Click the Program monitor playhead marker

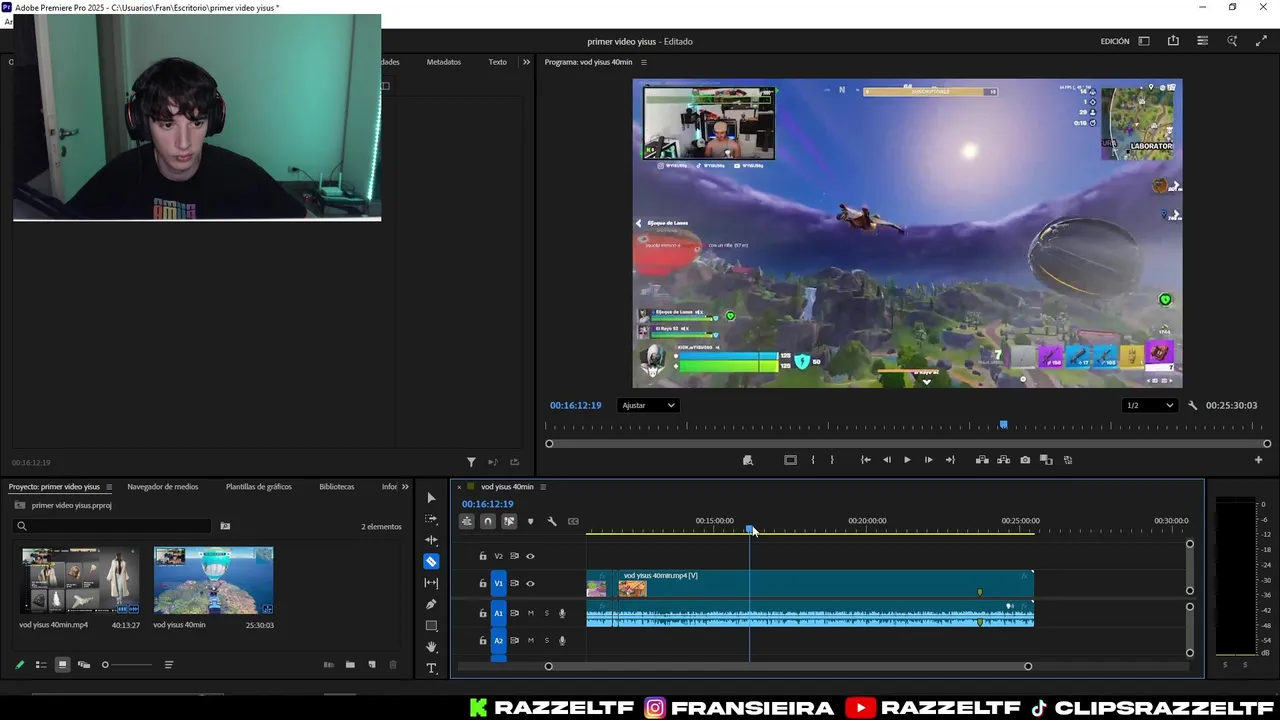[1003, 425]
